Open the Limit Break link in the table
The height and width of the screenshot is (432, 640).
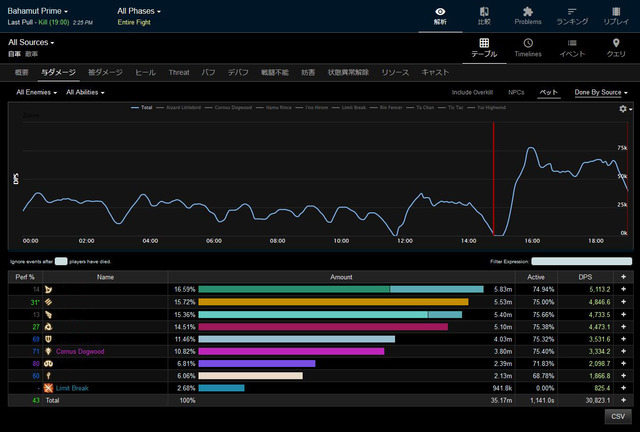click(72, 388)
